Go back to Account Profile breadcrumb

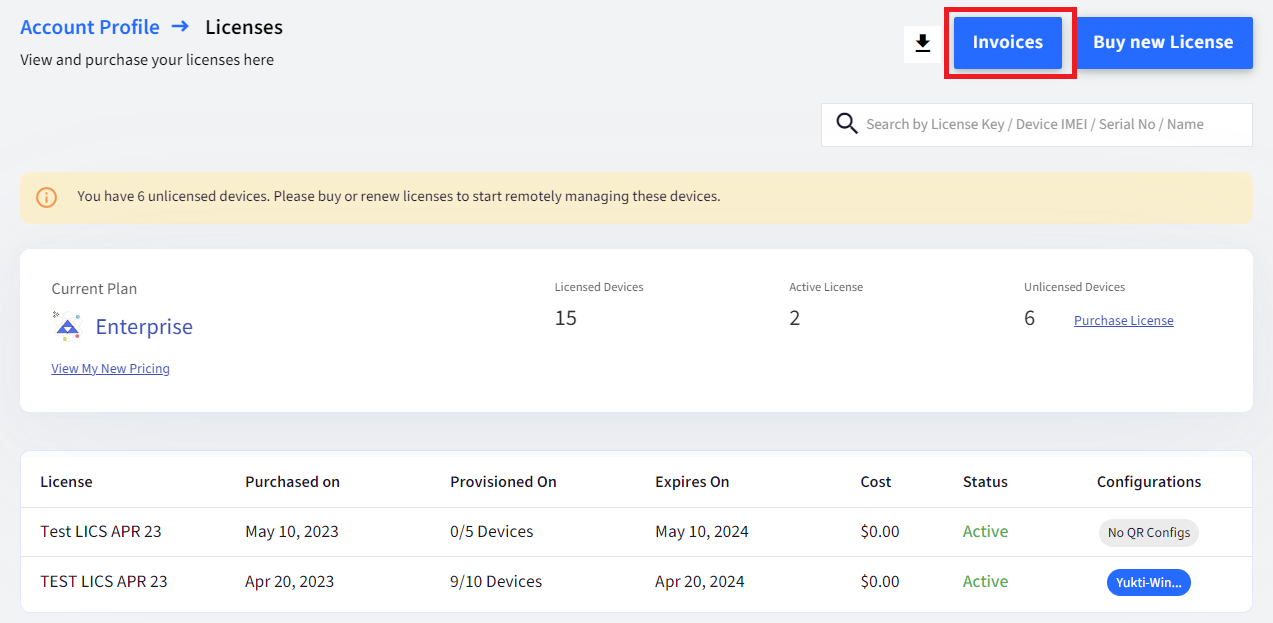[x=90, y=27]
